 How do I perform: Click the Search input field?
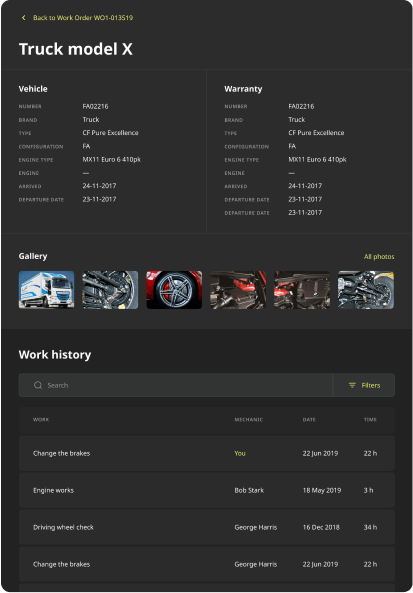[x=175, y=385]
